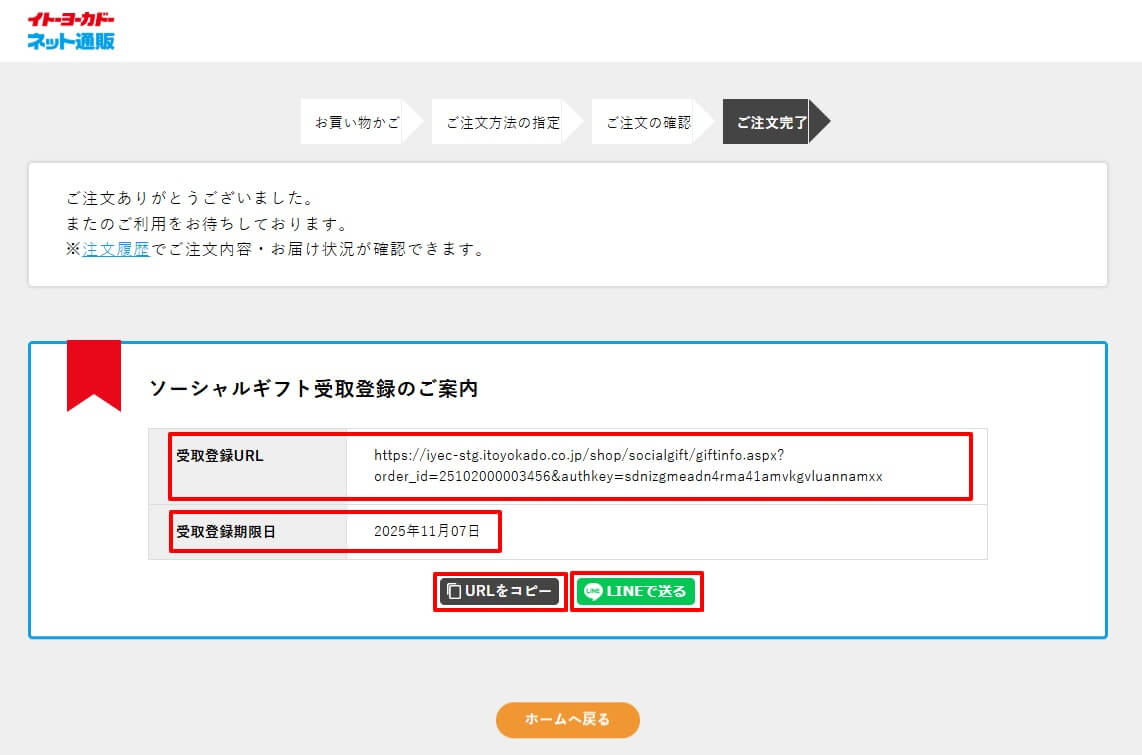Click the ソーシャルギフト受取登録のご案内 heading
Image resolution: width=1142 pixels, height=755 pixels.
click(313, 389)
